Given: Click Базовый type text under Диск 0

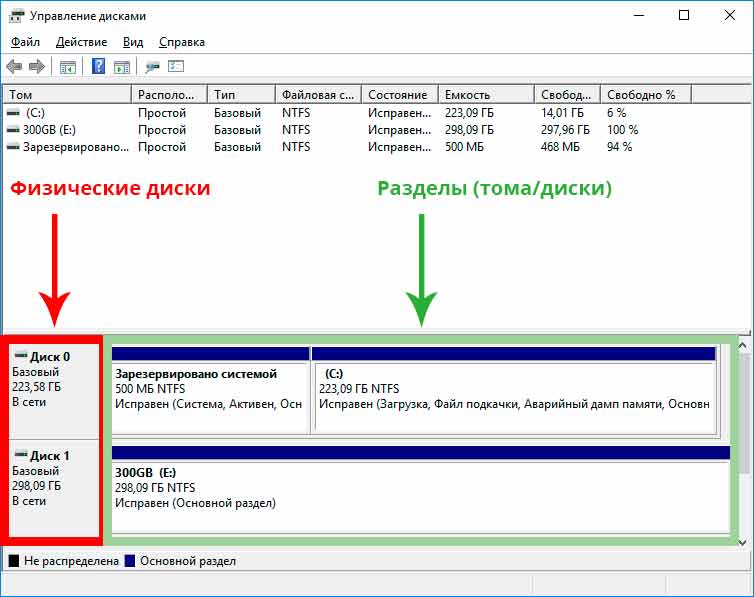Looking at the screenshot, I should [36, 372].
